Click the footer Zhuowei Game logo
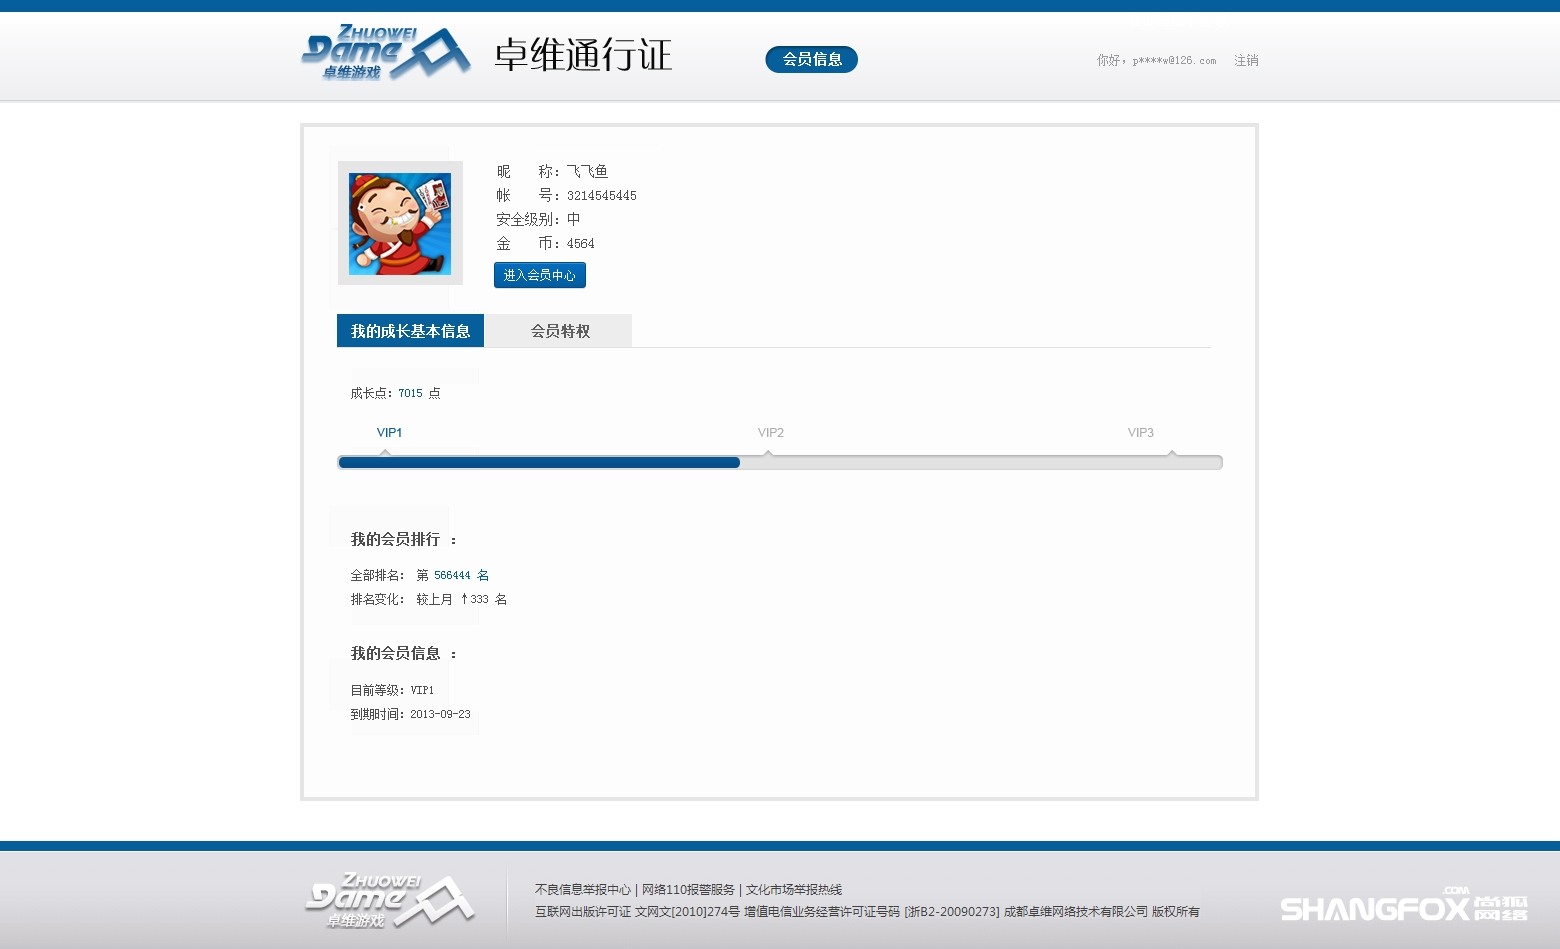 pyautogui.click(x=390, y=901)
